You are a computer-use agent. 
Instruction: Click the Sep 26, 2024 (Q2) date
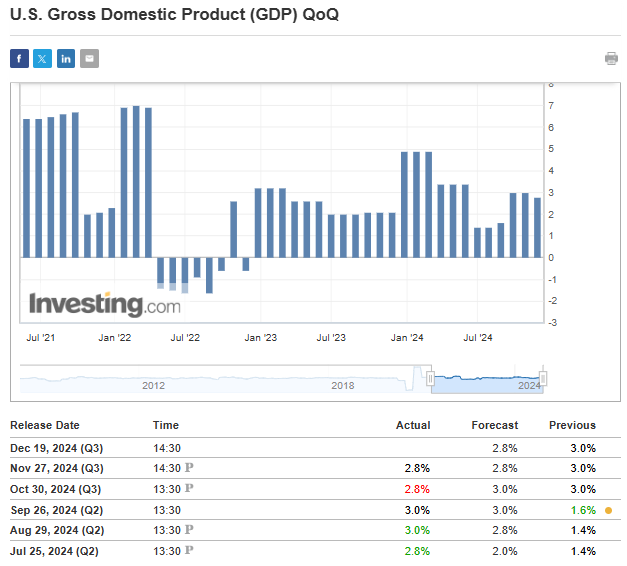click(x=57, y=510)
